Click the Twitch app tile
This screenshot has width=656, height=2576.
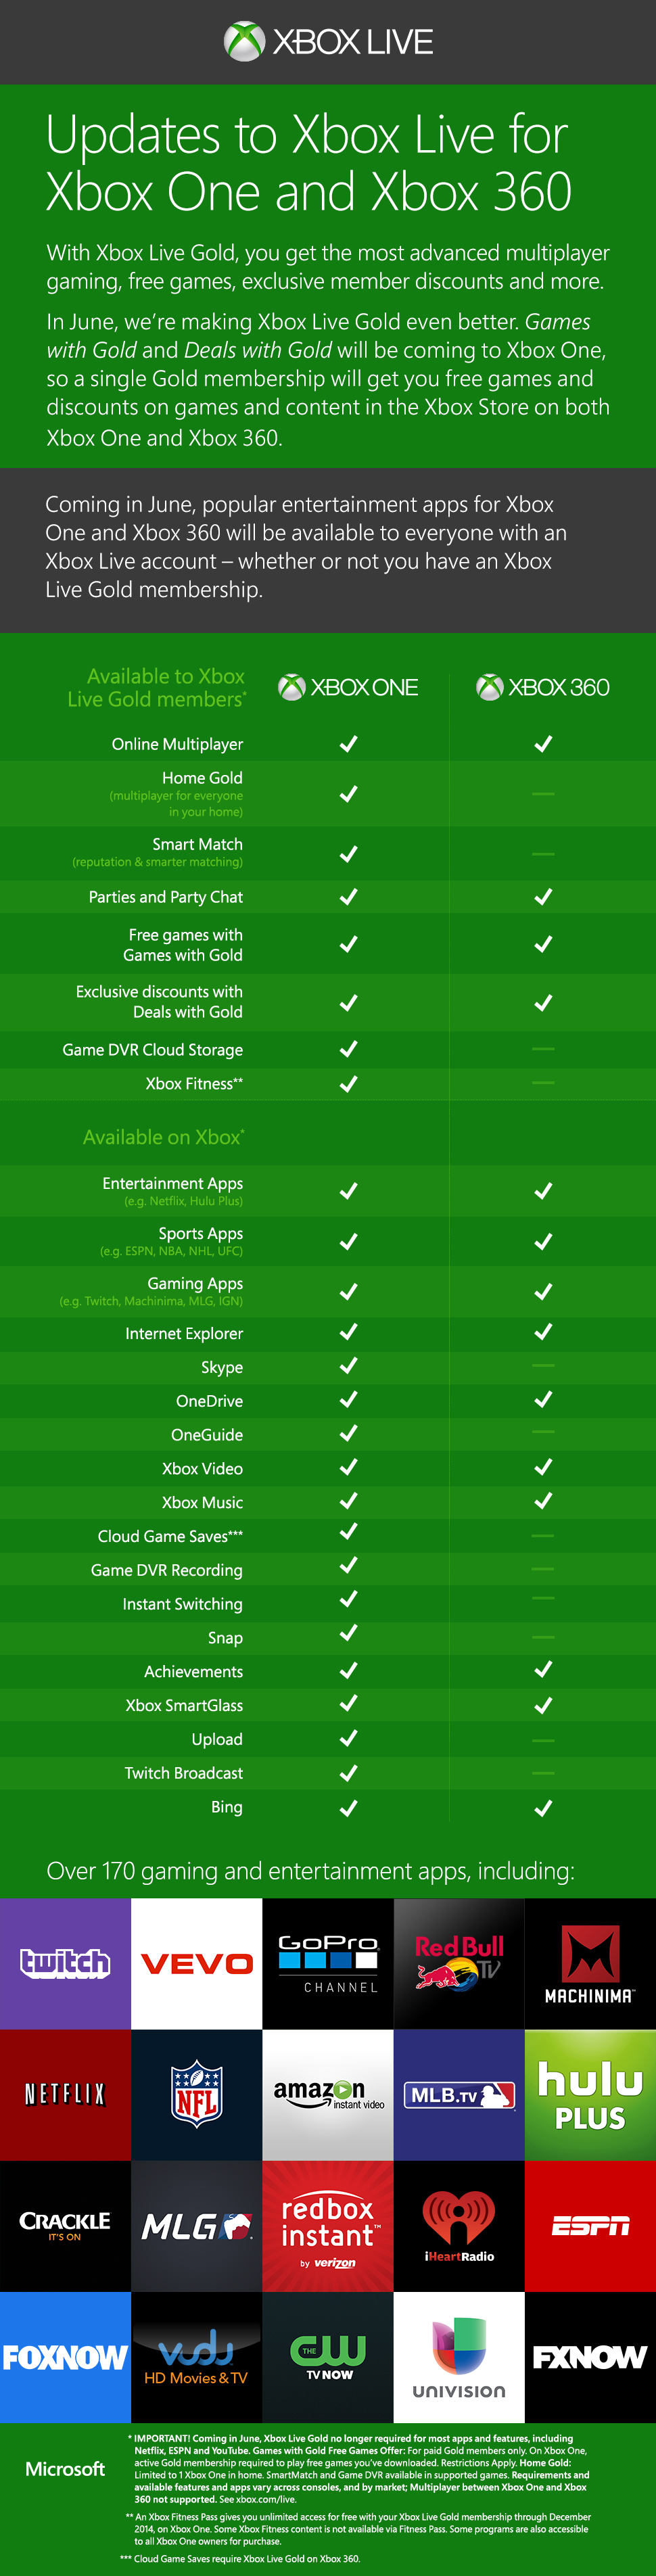pyautogui.click(x=65, y=1962)
